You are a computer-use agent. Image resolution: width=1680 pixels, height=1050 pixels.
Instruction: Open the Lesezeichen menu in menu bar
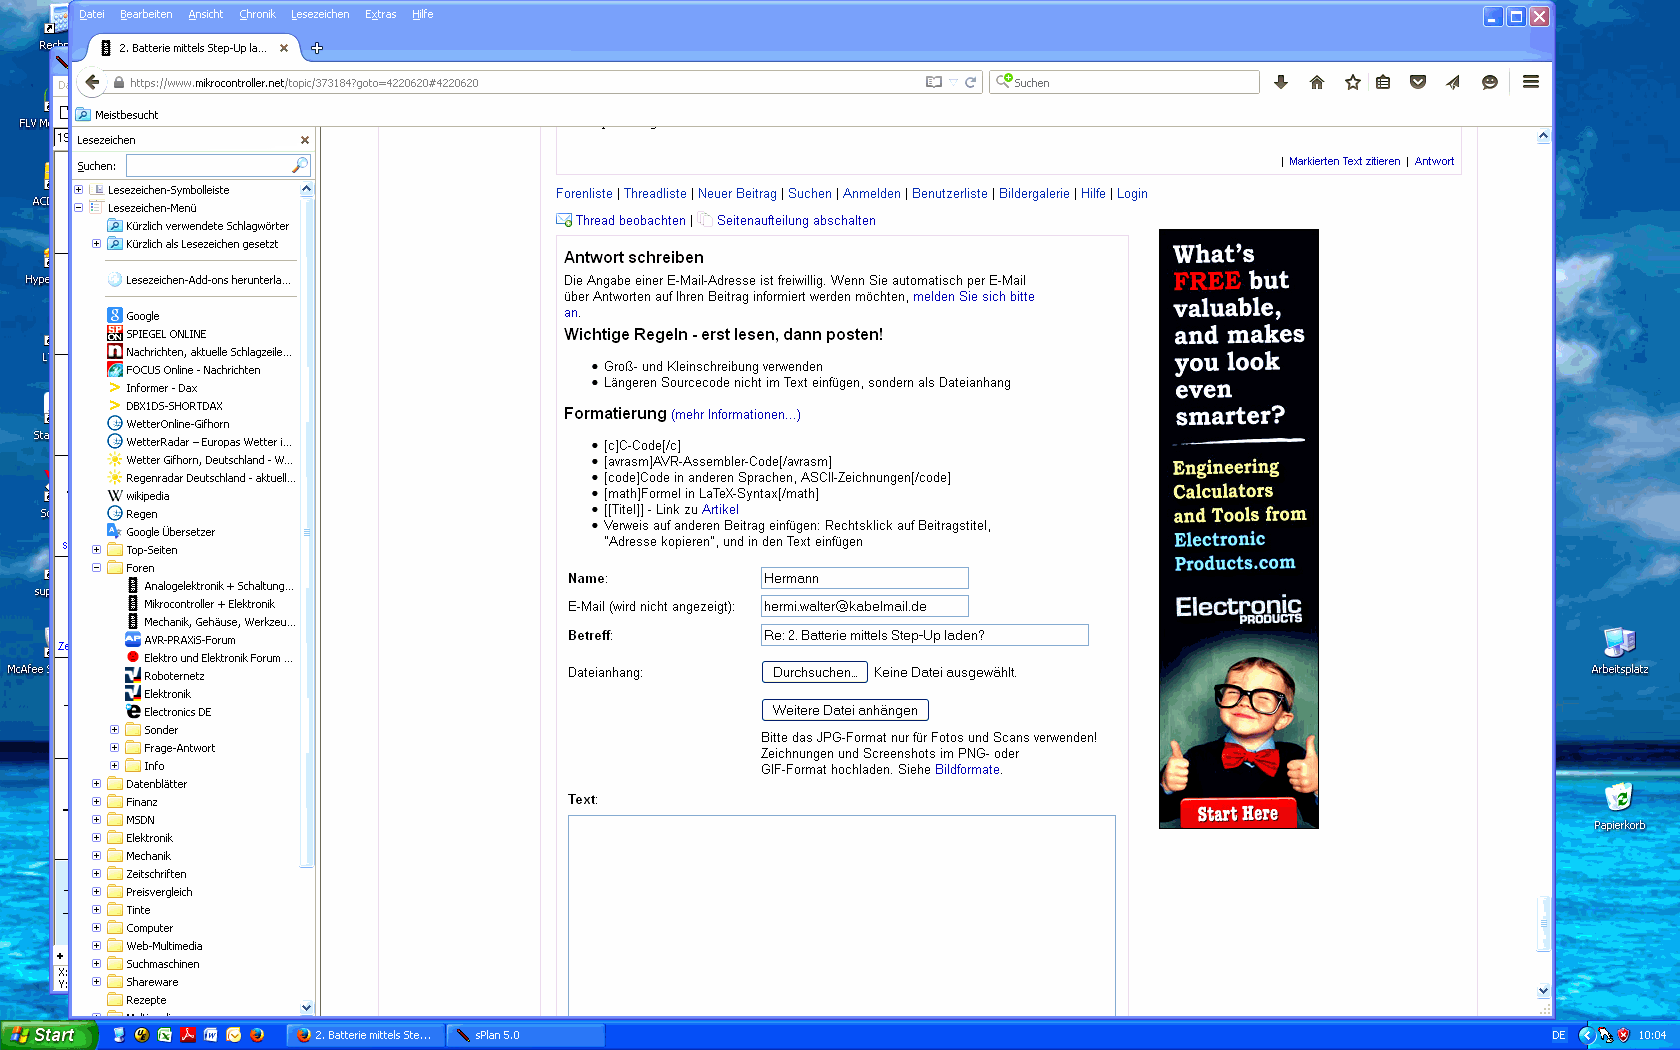(320, 14)
